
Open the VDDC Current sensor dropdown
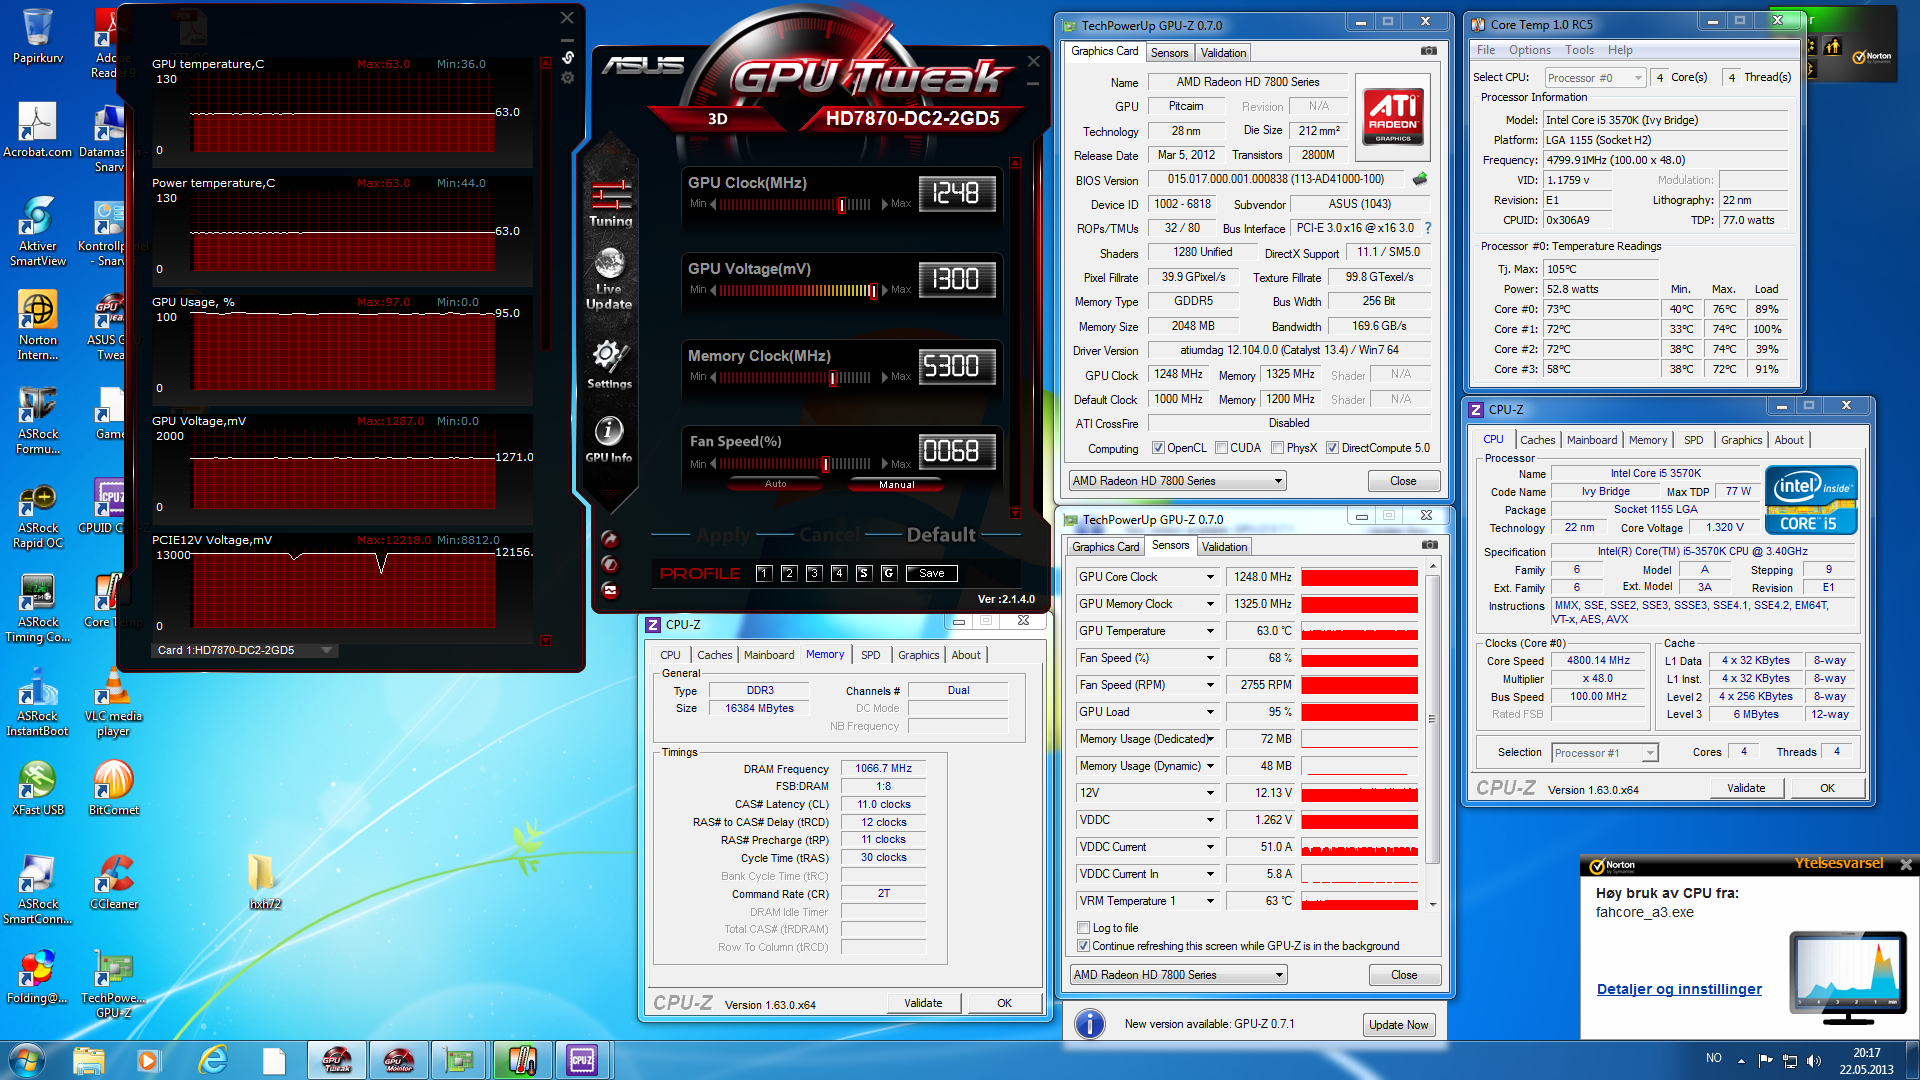(x=1209, y=847)
